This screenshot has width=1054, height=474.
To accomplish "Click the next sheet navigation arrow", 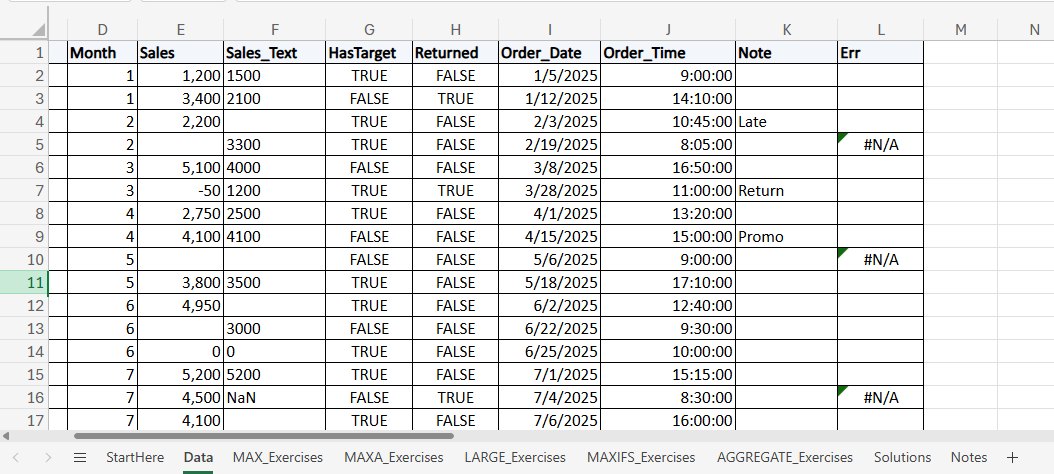I will (47, 457).
